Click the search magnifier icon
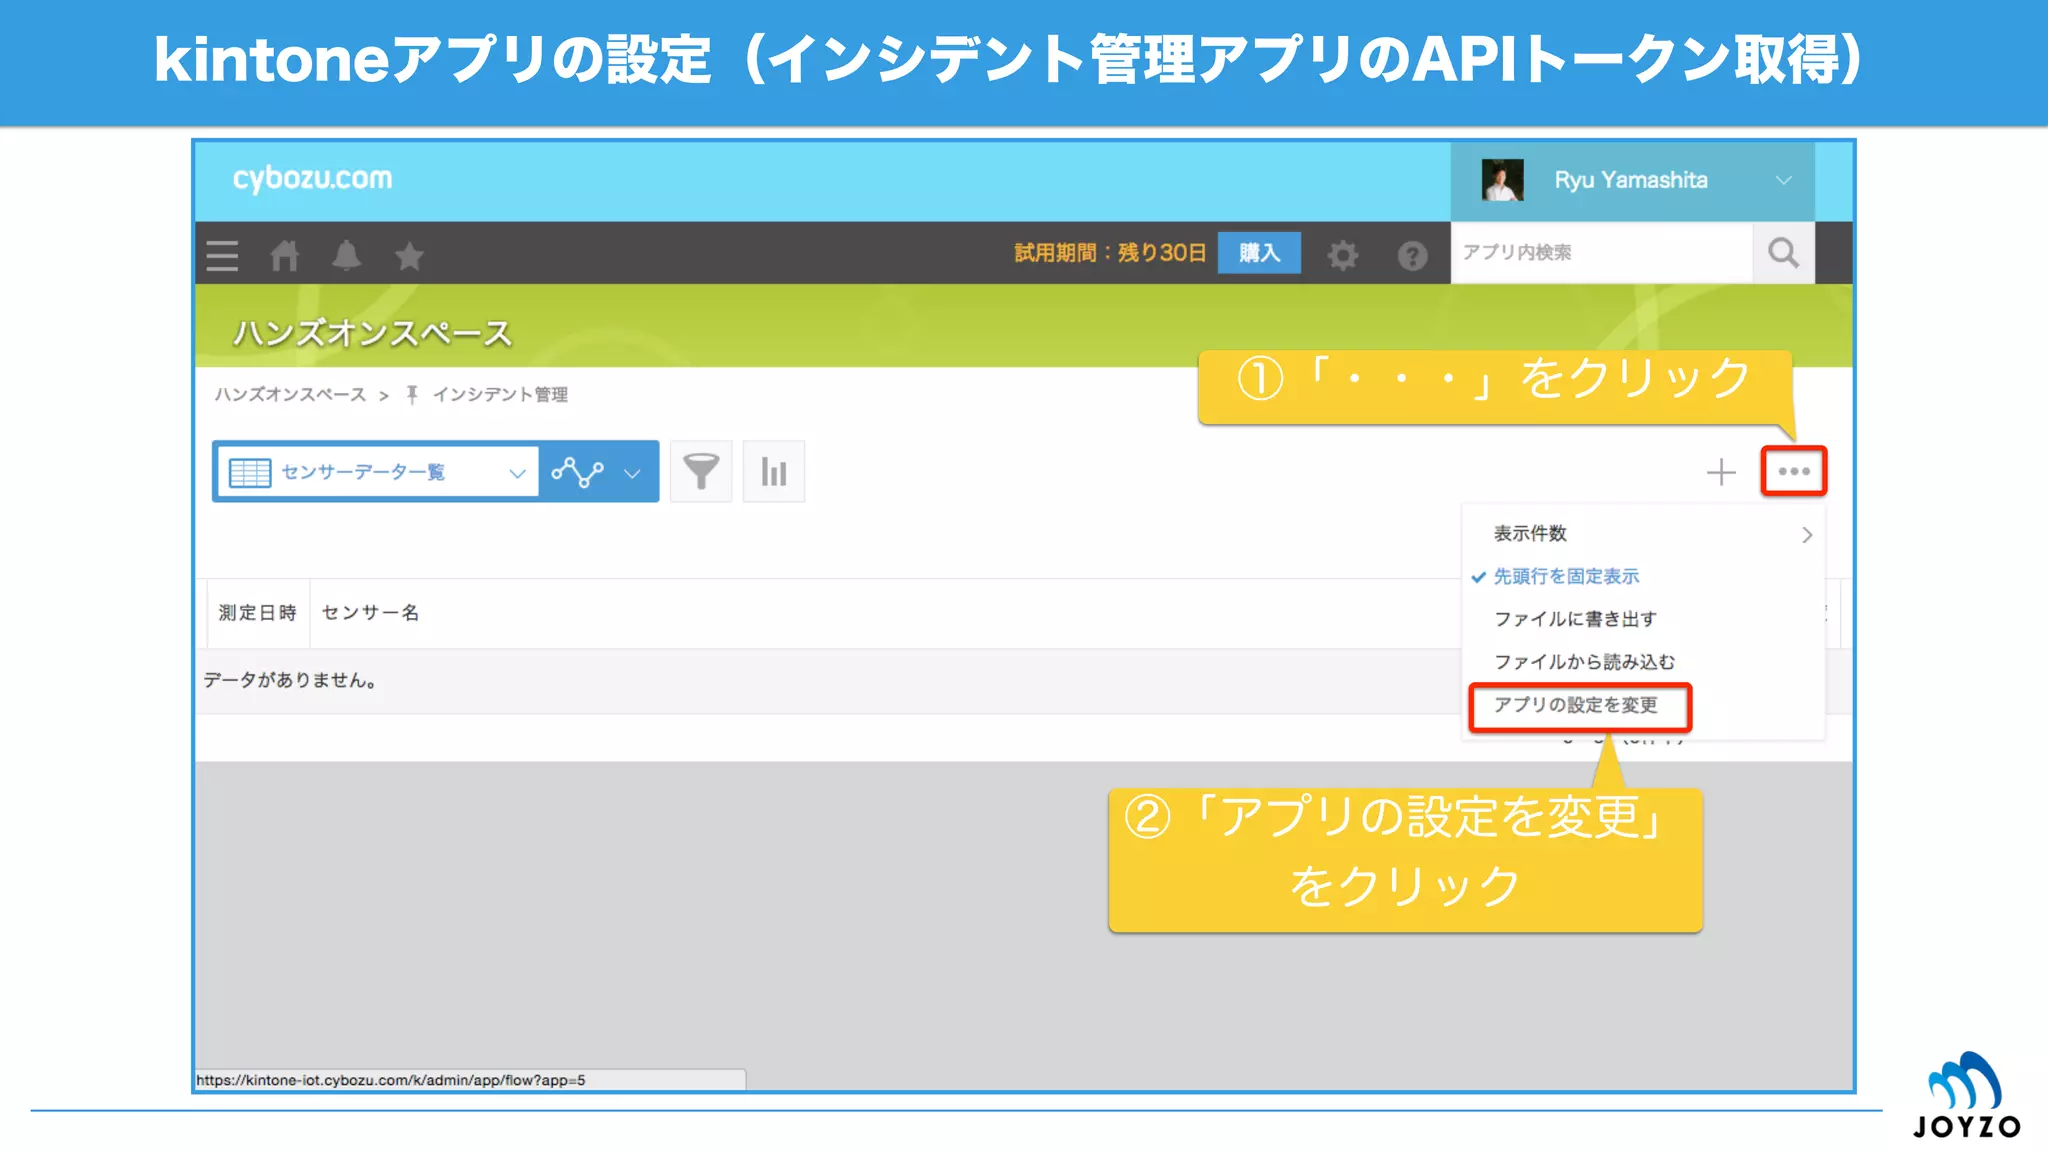This screenshot has height=1152, width=2048. pyautogui.click(x=1783, y=253)
